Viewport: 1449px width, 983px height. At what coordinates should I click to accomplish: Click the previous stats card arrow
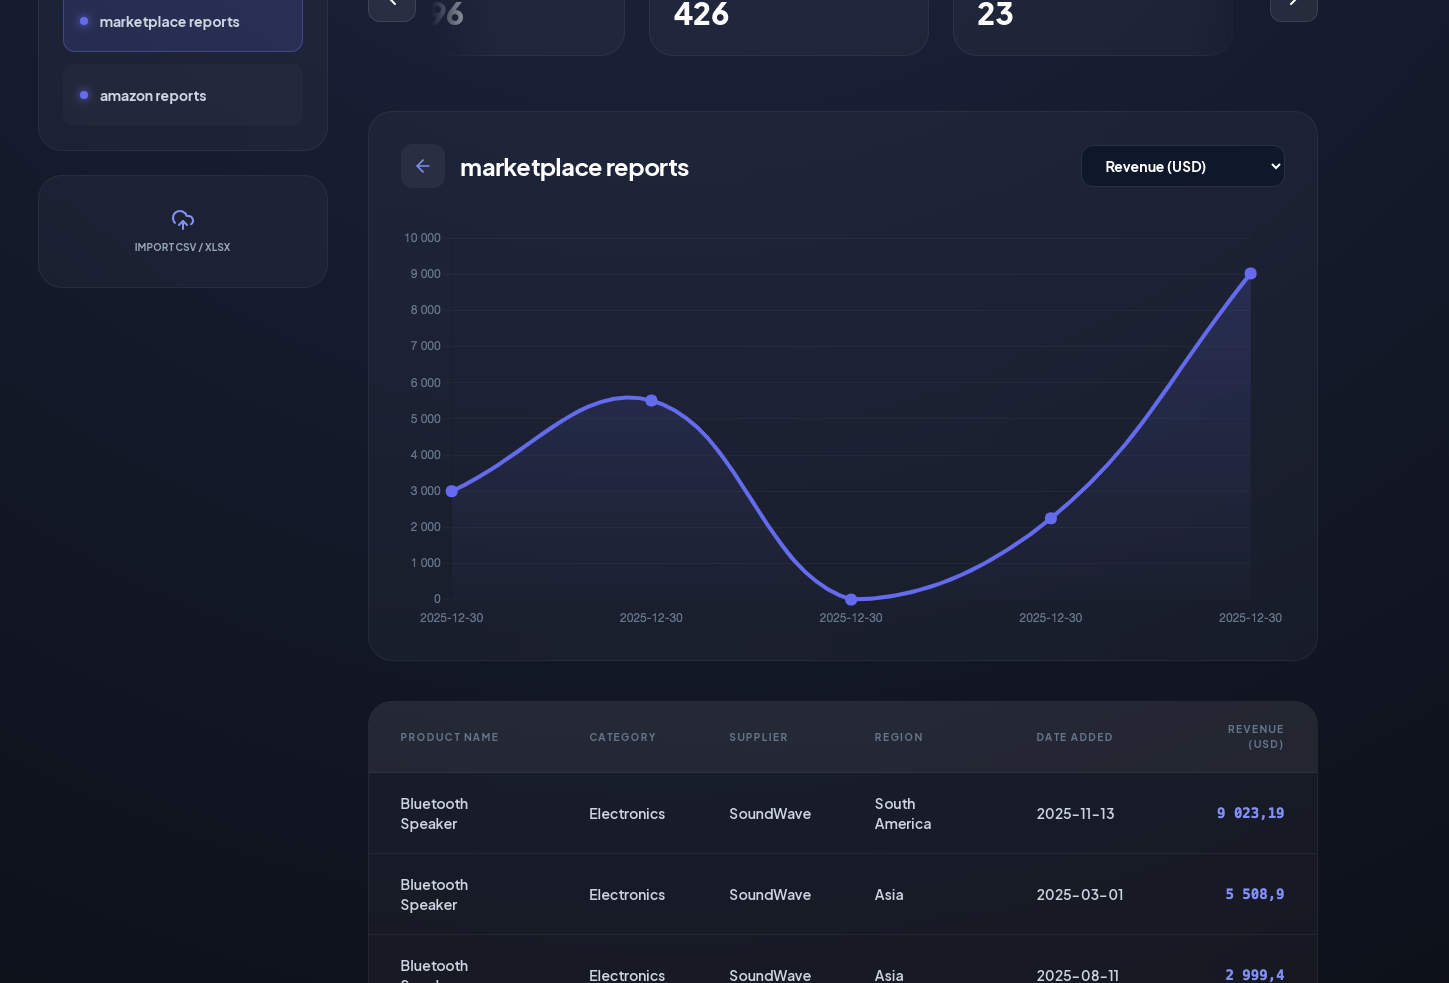(x=392, y=5)
